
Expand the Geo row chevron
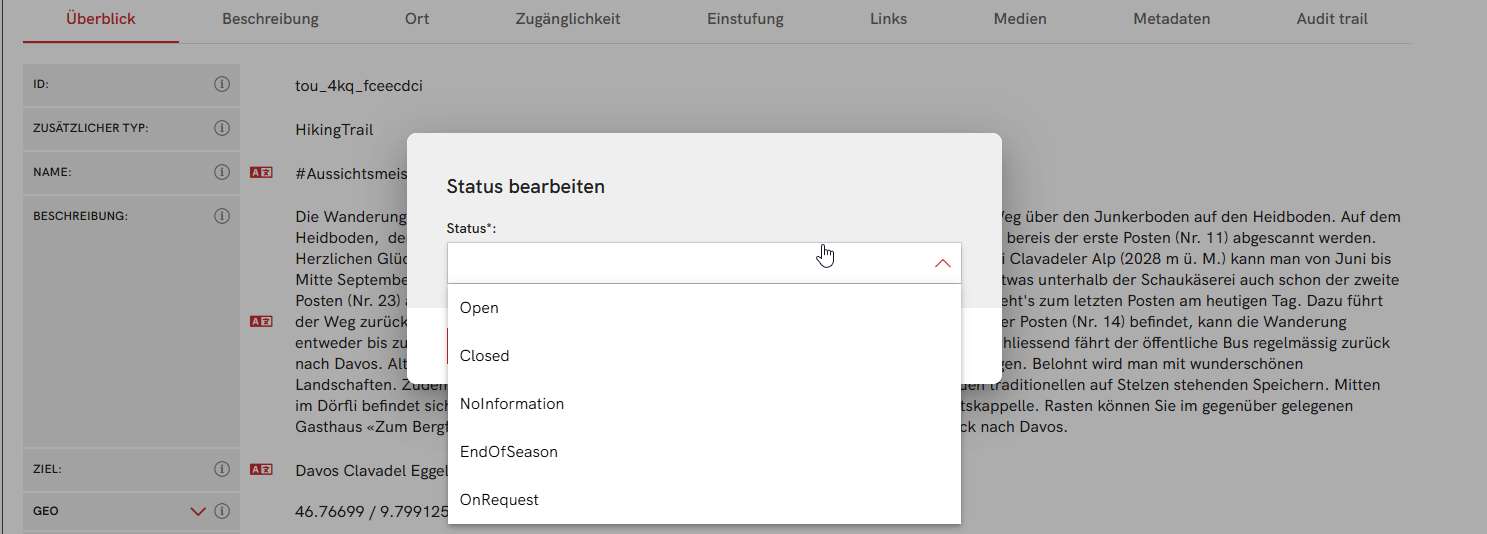(x=198, y=511)
